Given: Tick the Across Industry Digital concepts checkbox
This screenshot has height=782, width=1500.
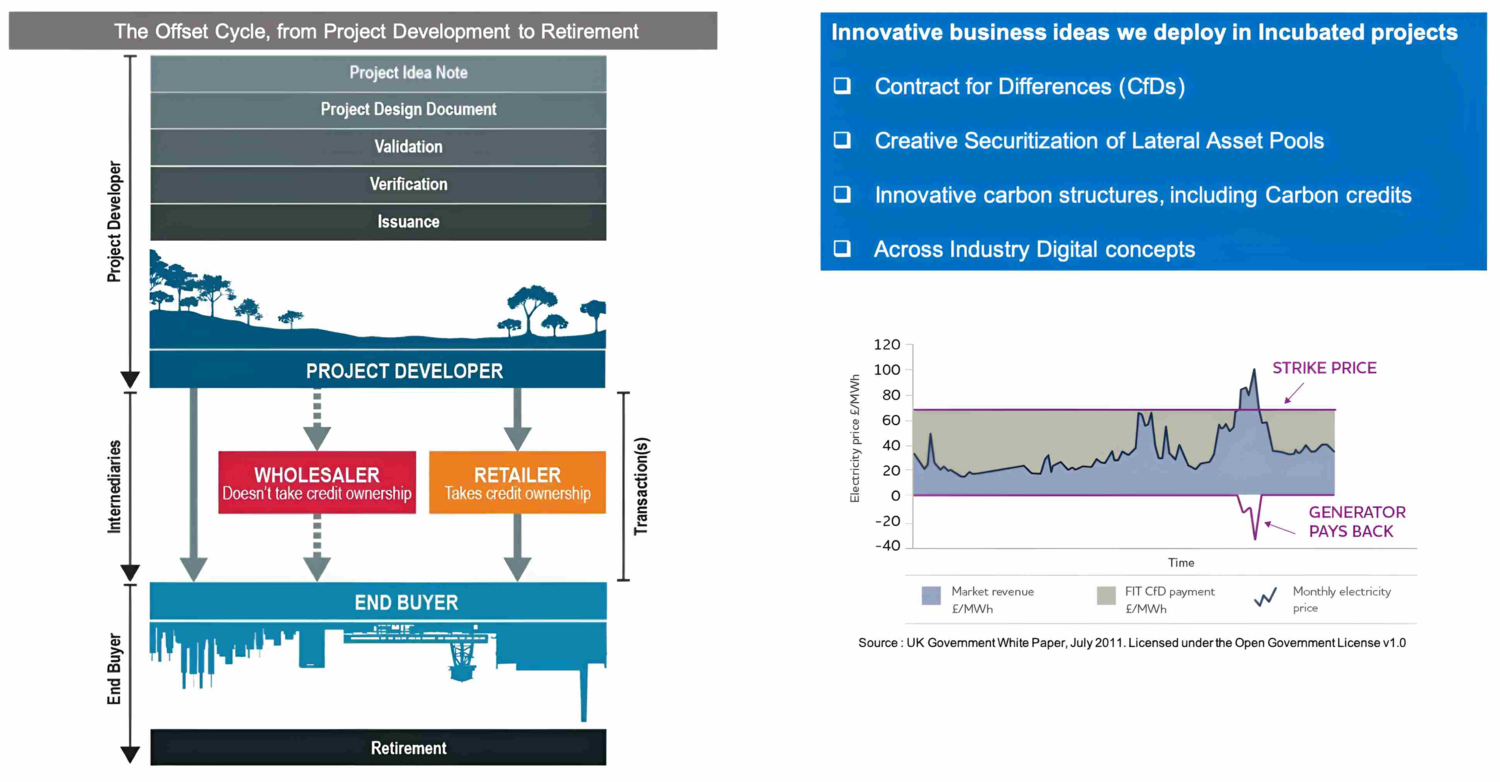Looking at the screenshot, I should [x=842, y=249].
